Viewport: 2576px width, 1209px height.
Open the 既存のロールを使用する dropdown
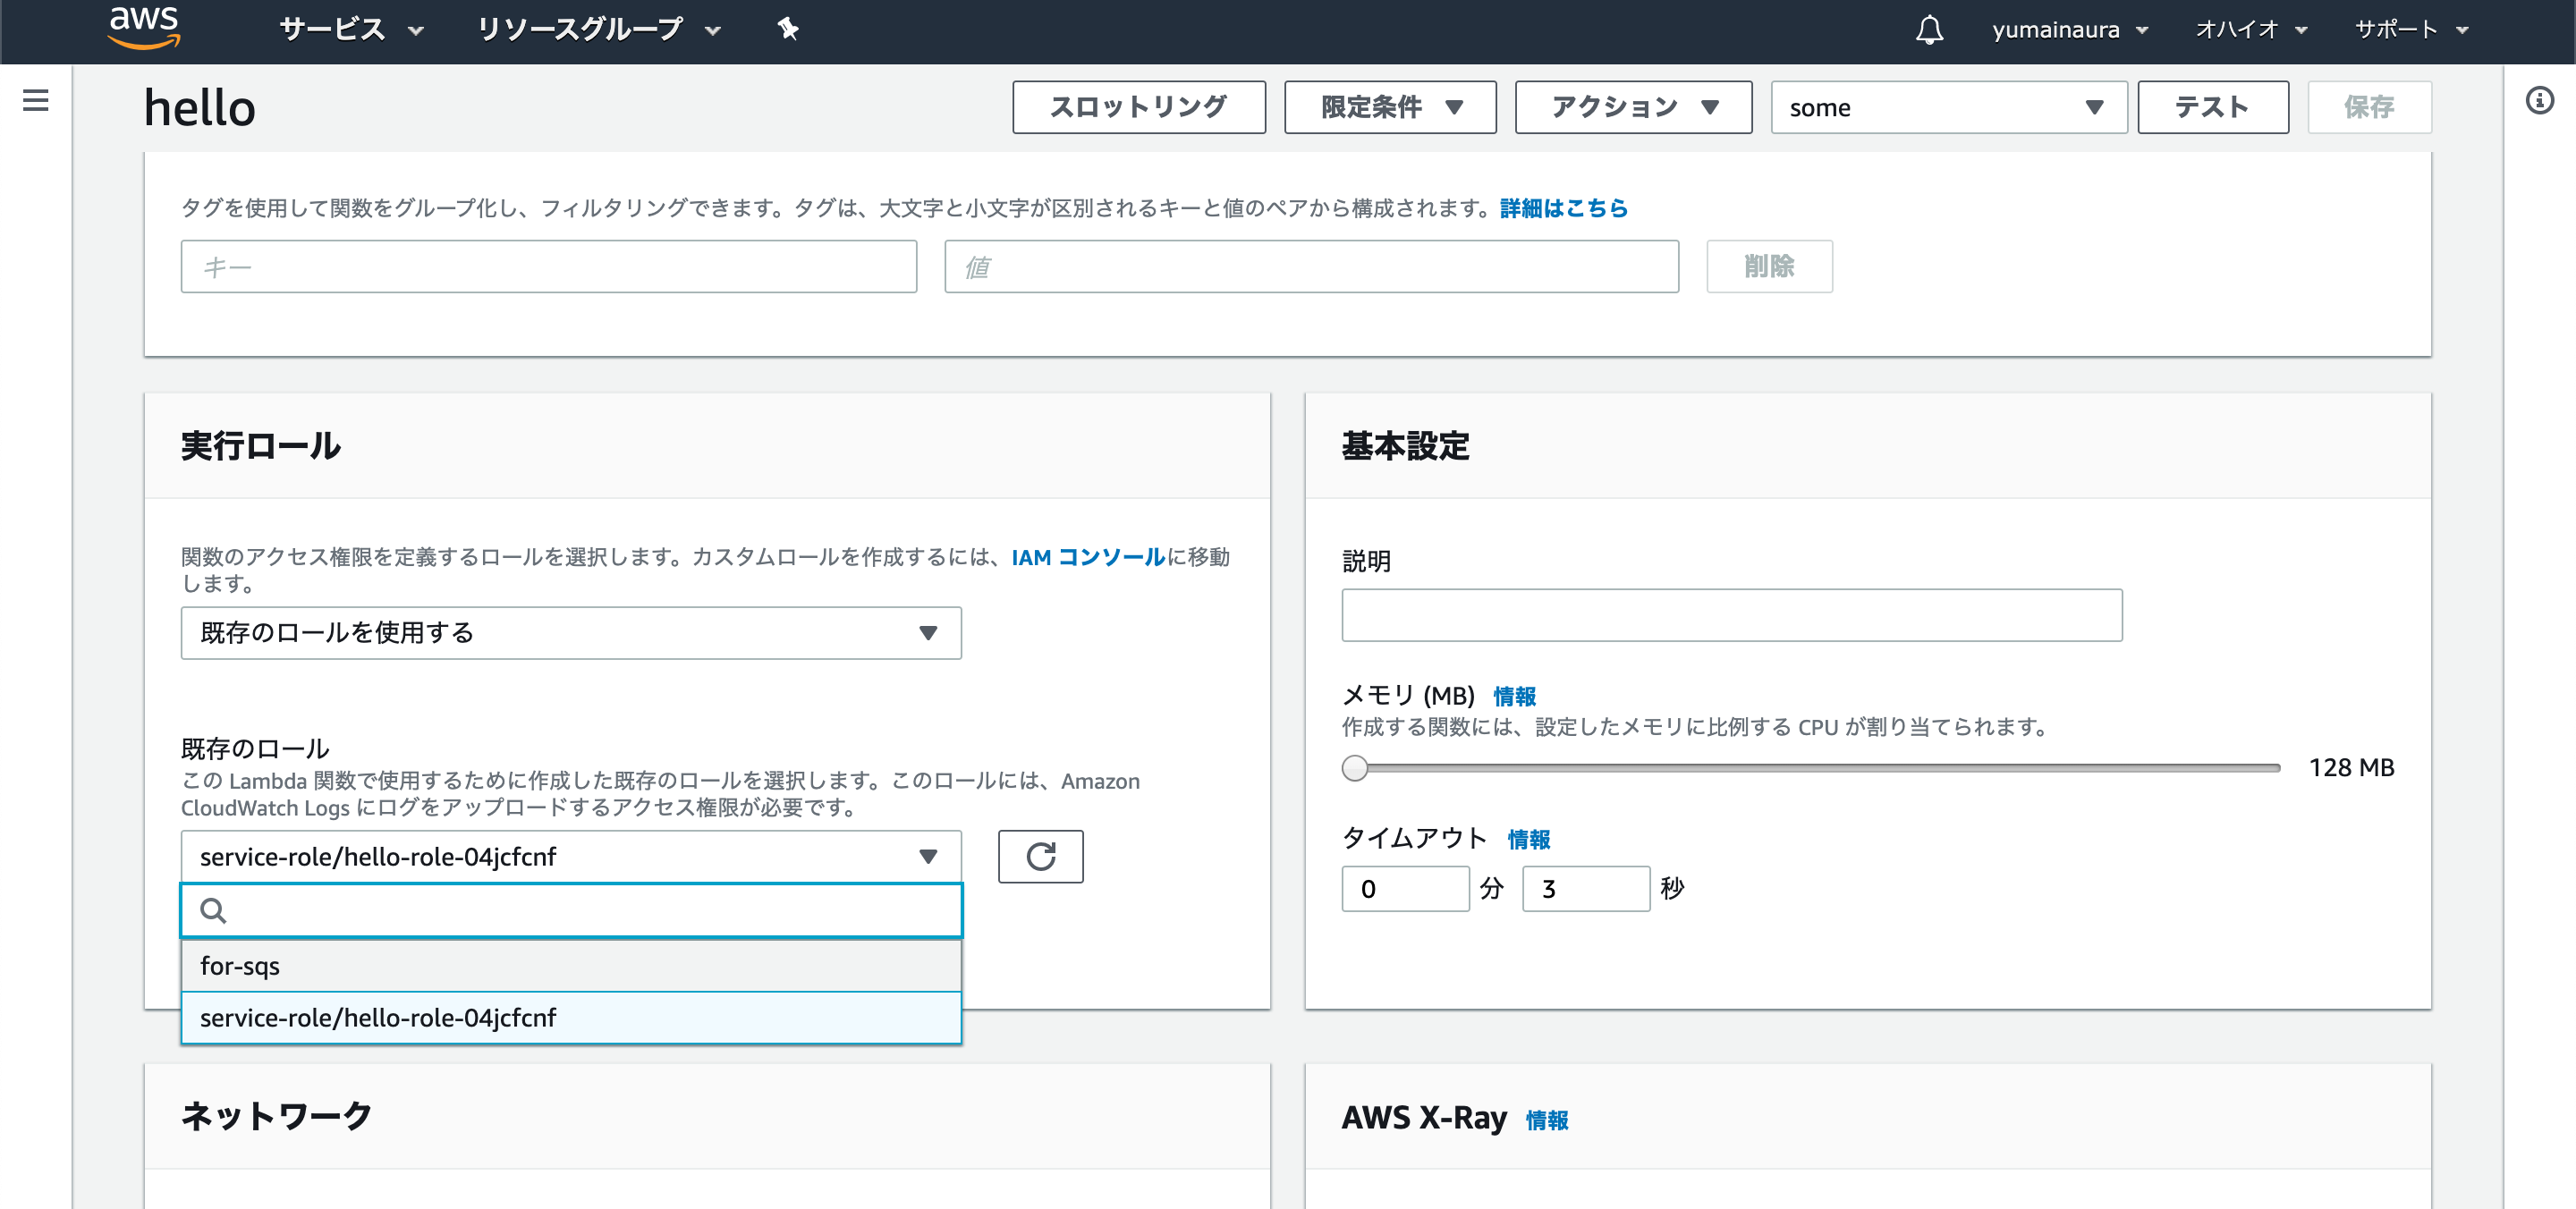[570, 633]
